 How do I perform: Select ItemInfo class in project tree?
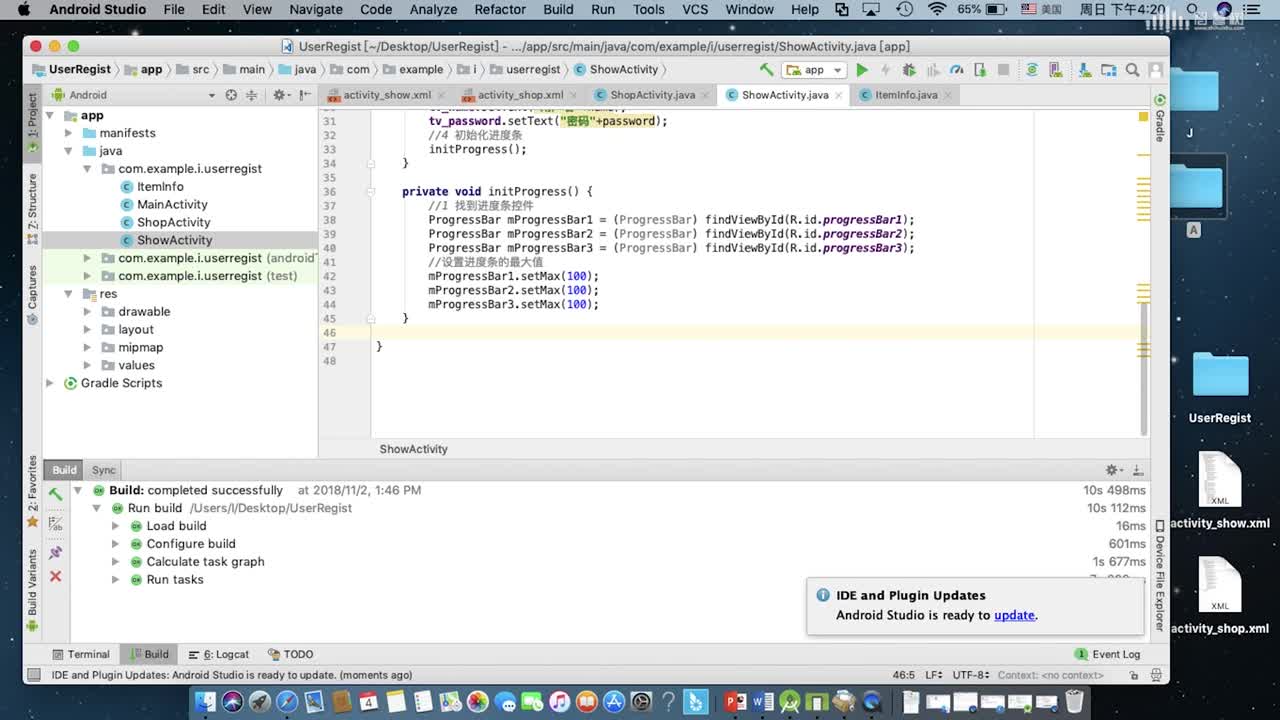click(160, 187)
